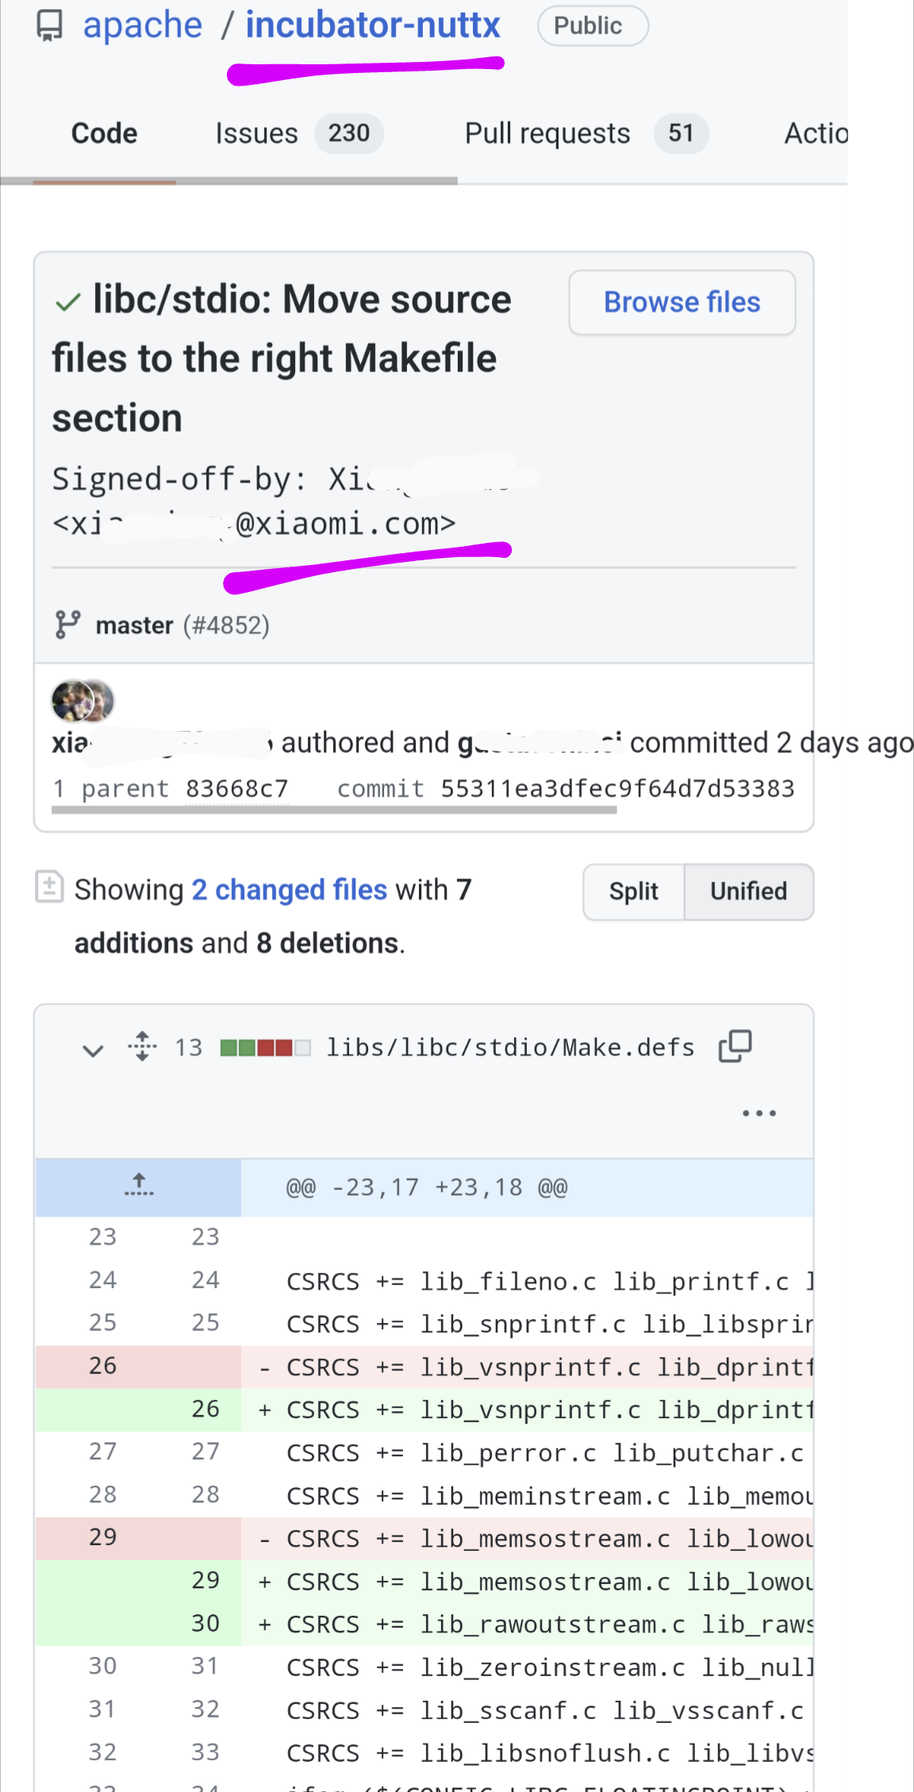Switch diff view to Split

633,891
